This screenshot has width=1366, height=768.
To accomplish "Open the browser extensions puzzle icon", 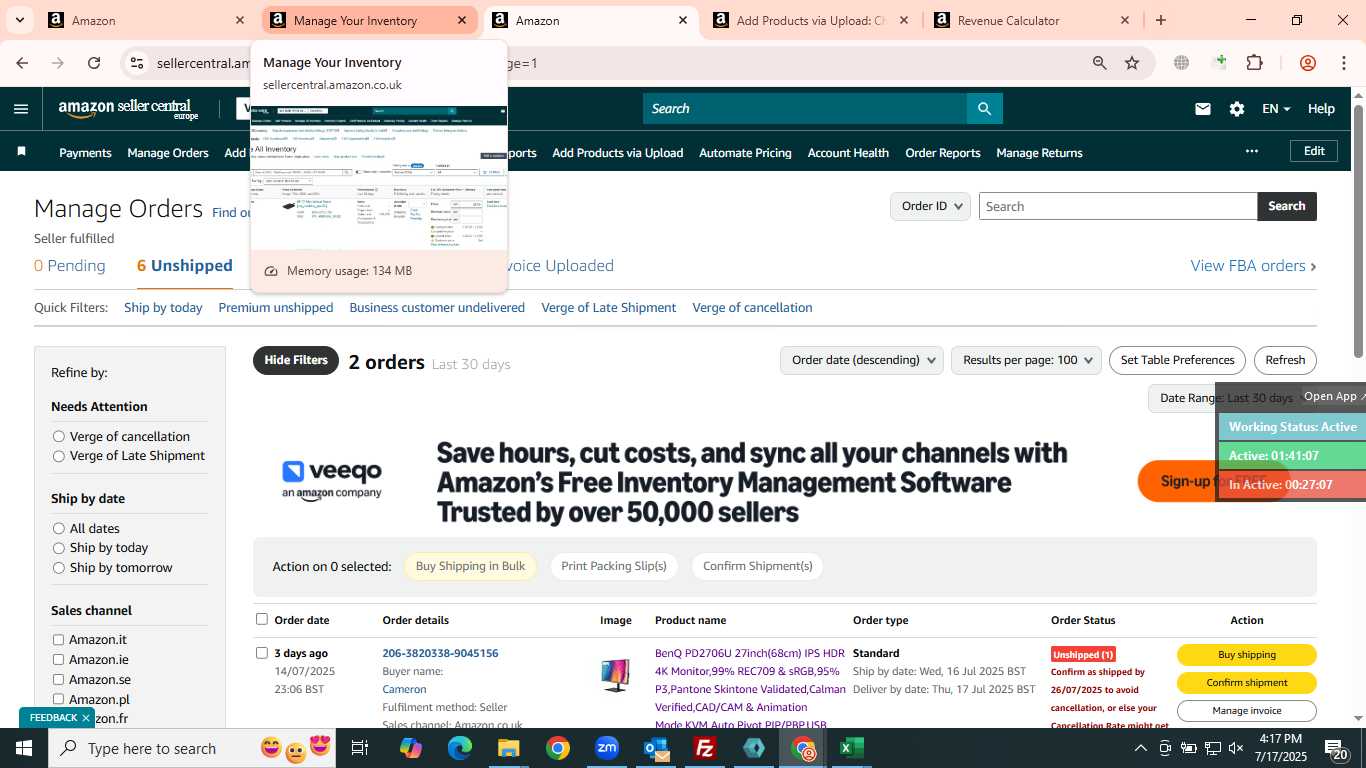I will tap(1255, 63).
